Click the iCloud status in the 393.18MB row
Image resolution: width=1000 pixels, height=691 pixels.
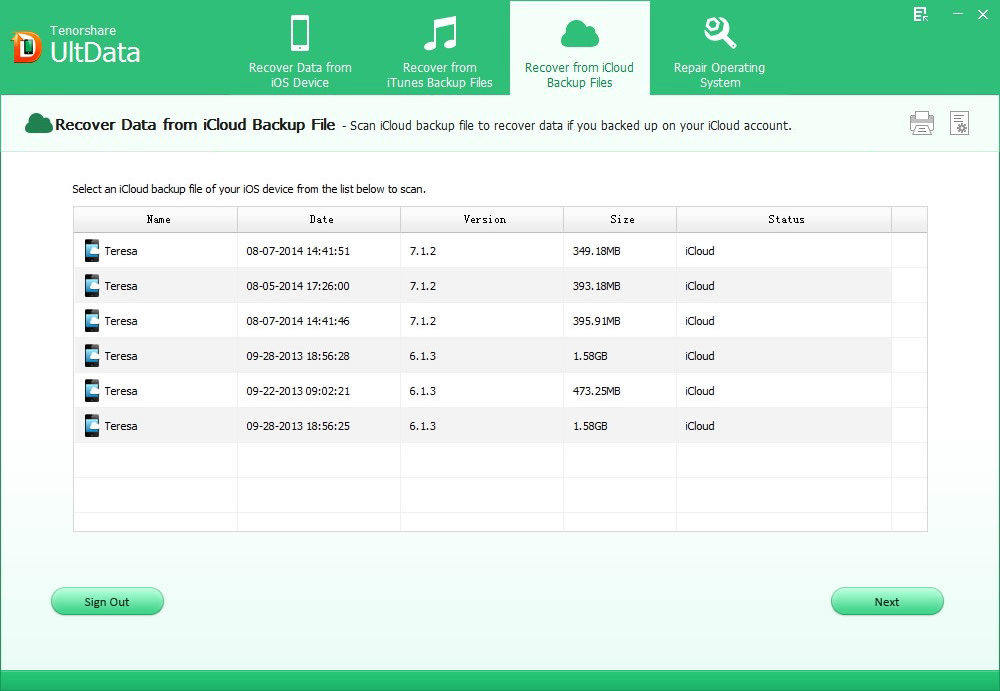700,286
